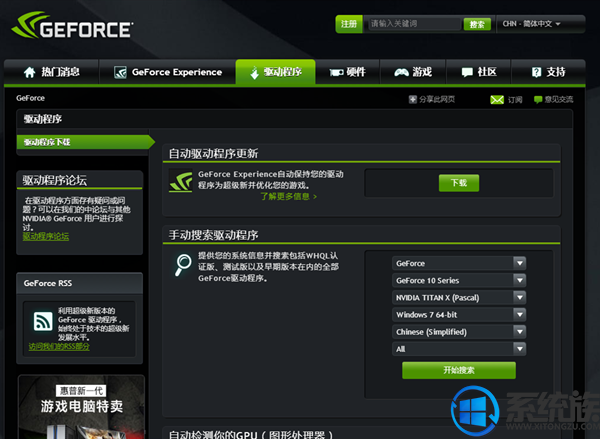
Task: Click the chat bubble icon beside 社区
Action: pos(467,72)
